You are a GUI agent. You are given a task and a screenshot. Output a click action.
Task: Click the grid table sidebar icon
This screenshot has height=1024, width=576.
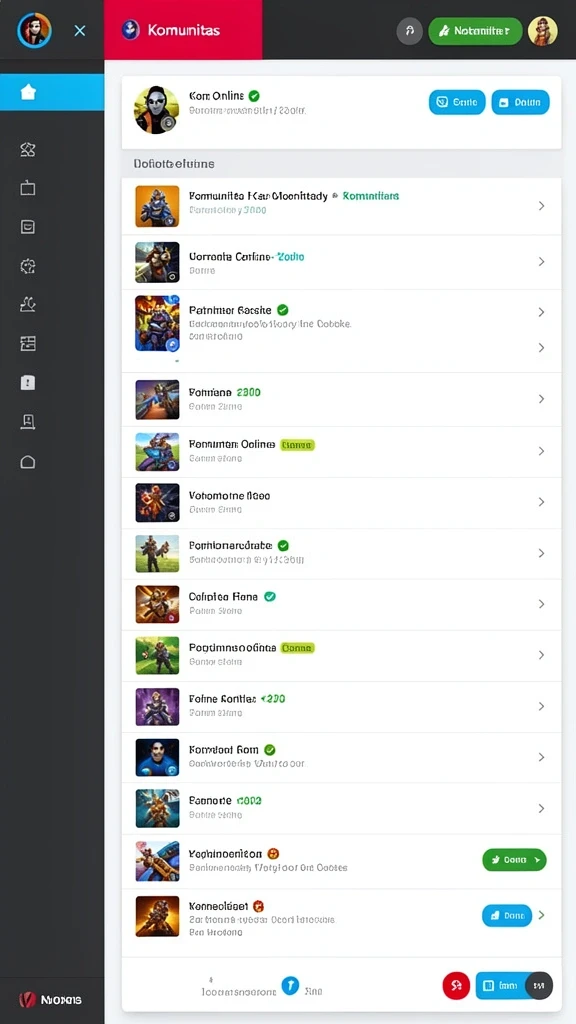[27, 344]
